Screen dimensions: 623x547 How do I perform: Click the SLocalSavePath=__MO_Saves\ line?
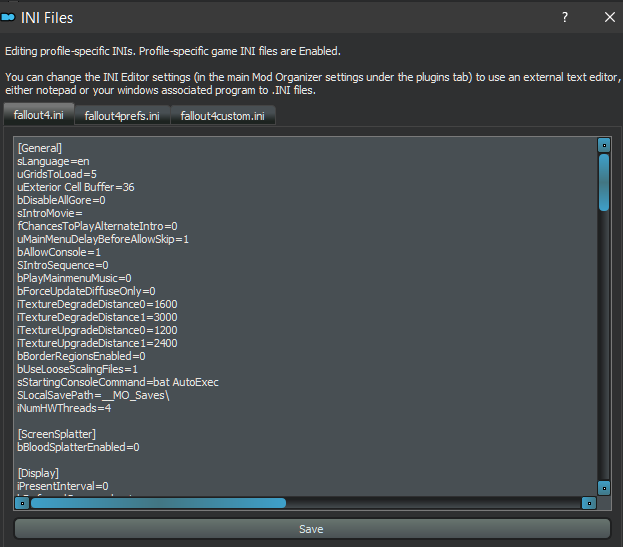click(x=93, y=395)
